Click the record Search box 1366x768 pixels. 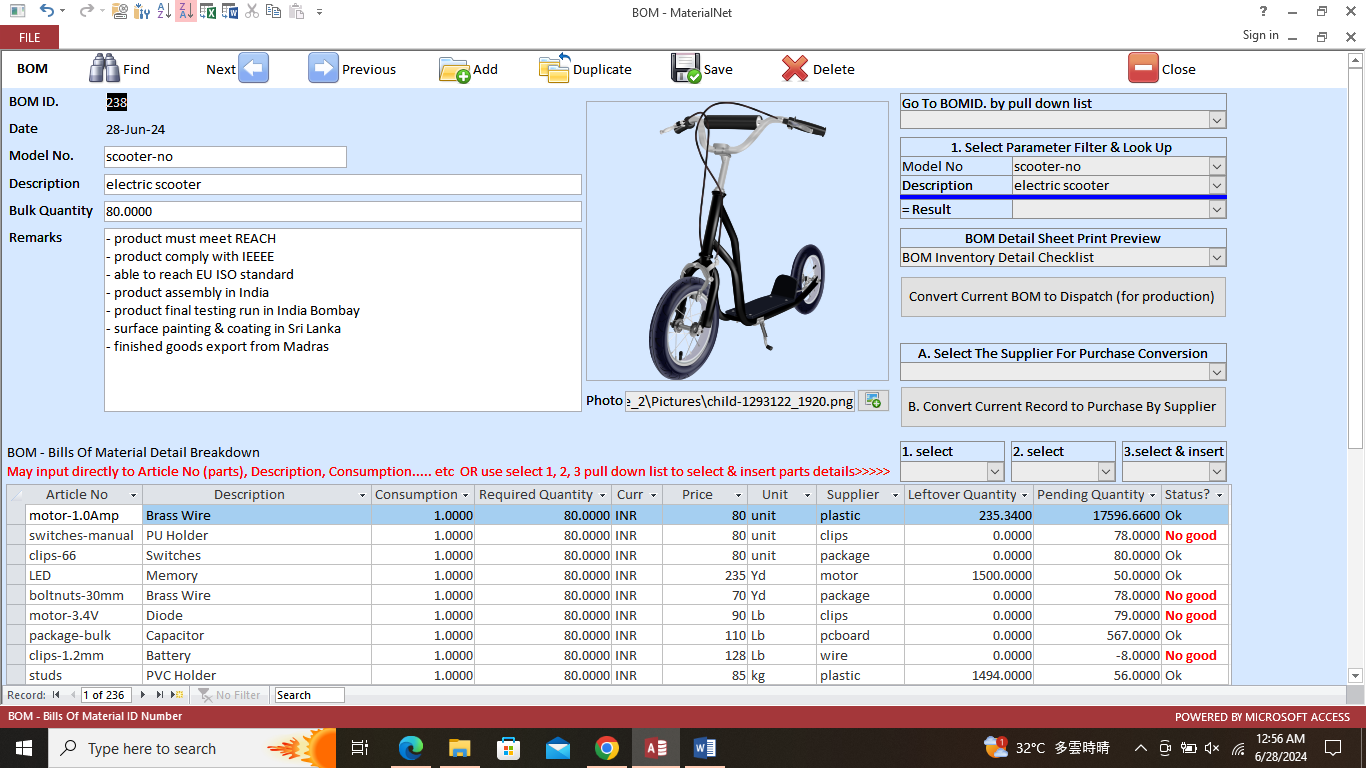tap(309, 695)
